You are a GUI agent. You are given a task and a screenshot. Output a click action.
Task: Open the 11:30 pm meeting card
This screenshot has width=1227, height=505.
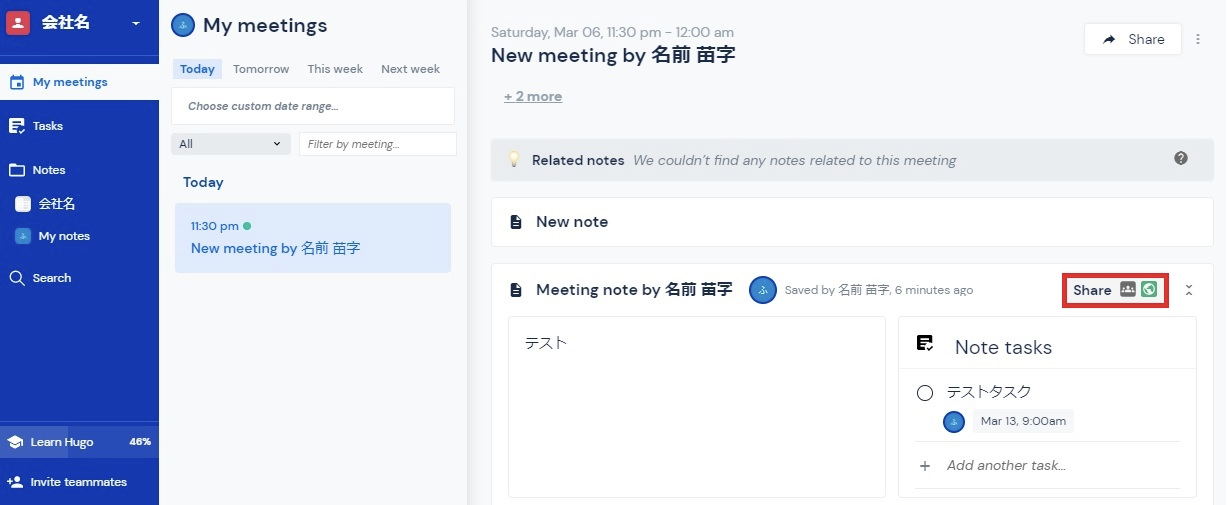pyautogui.click(x=313, y=238)
